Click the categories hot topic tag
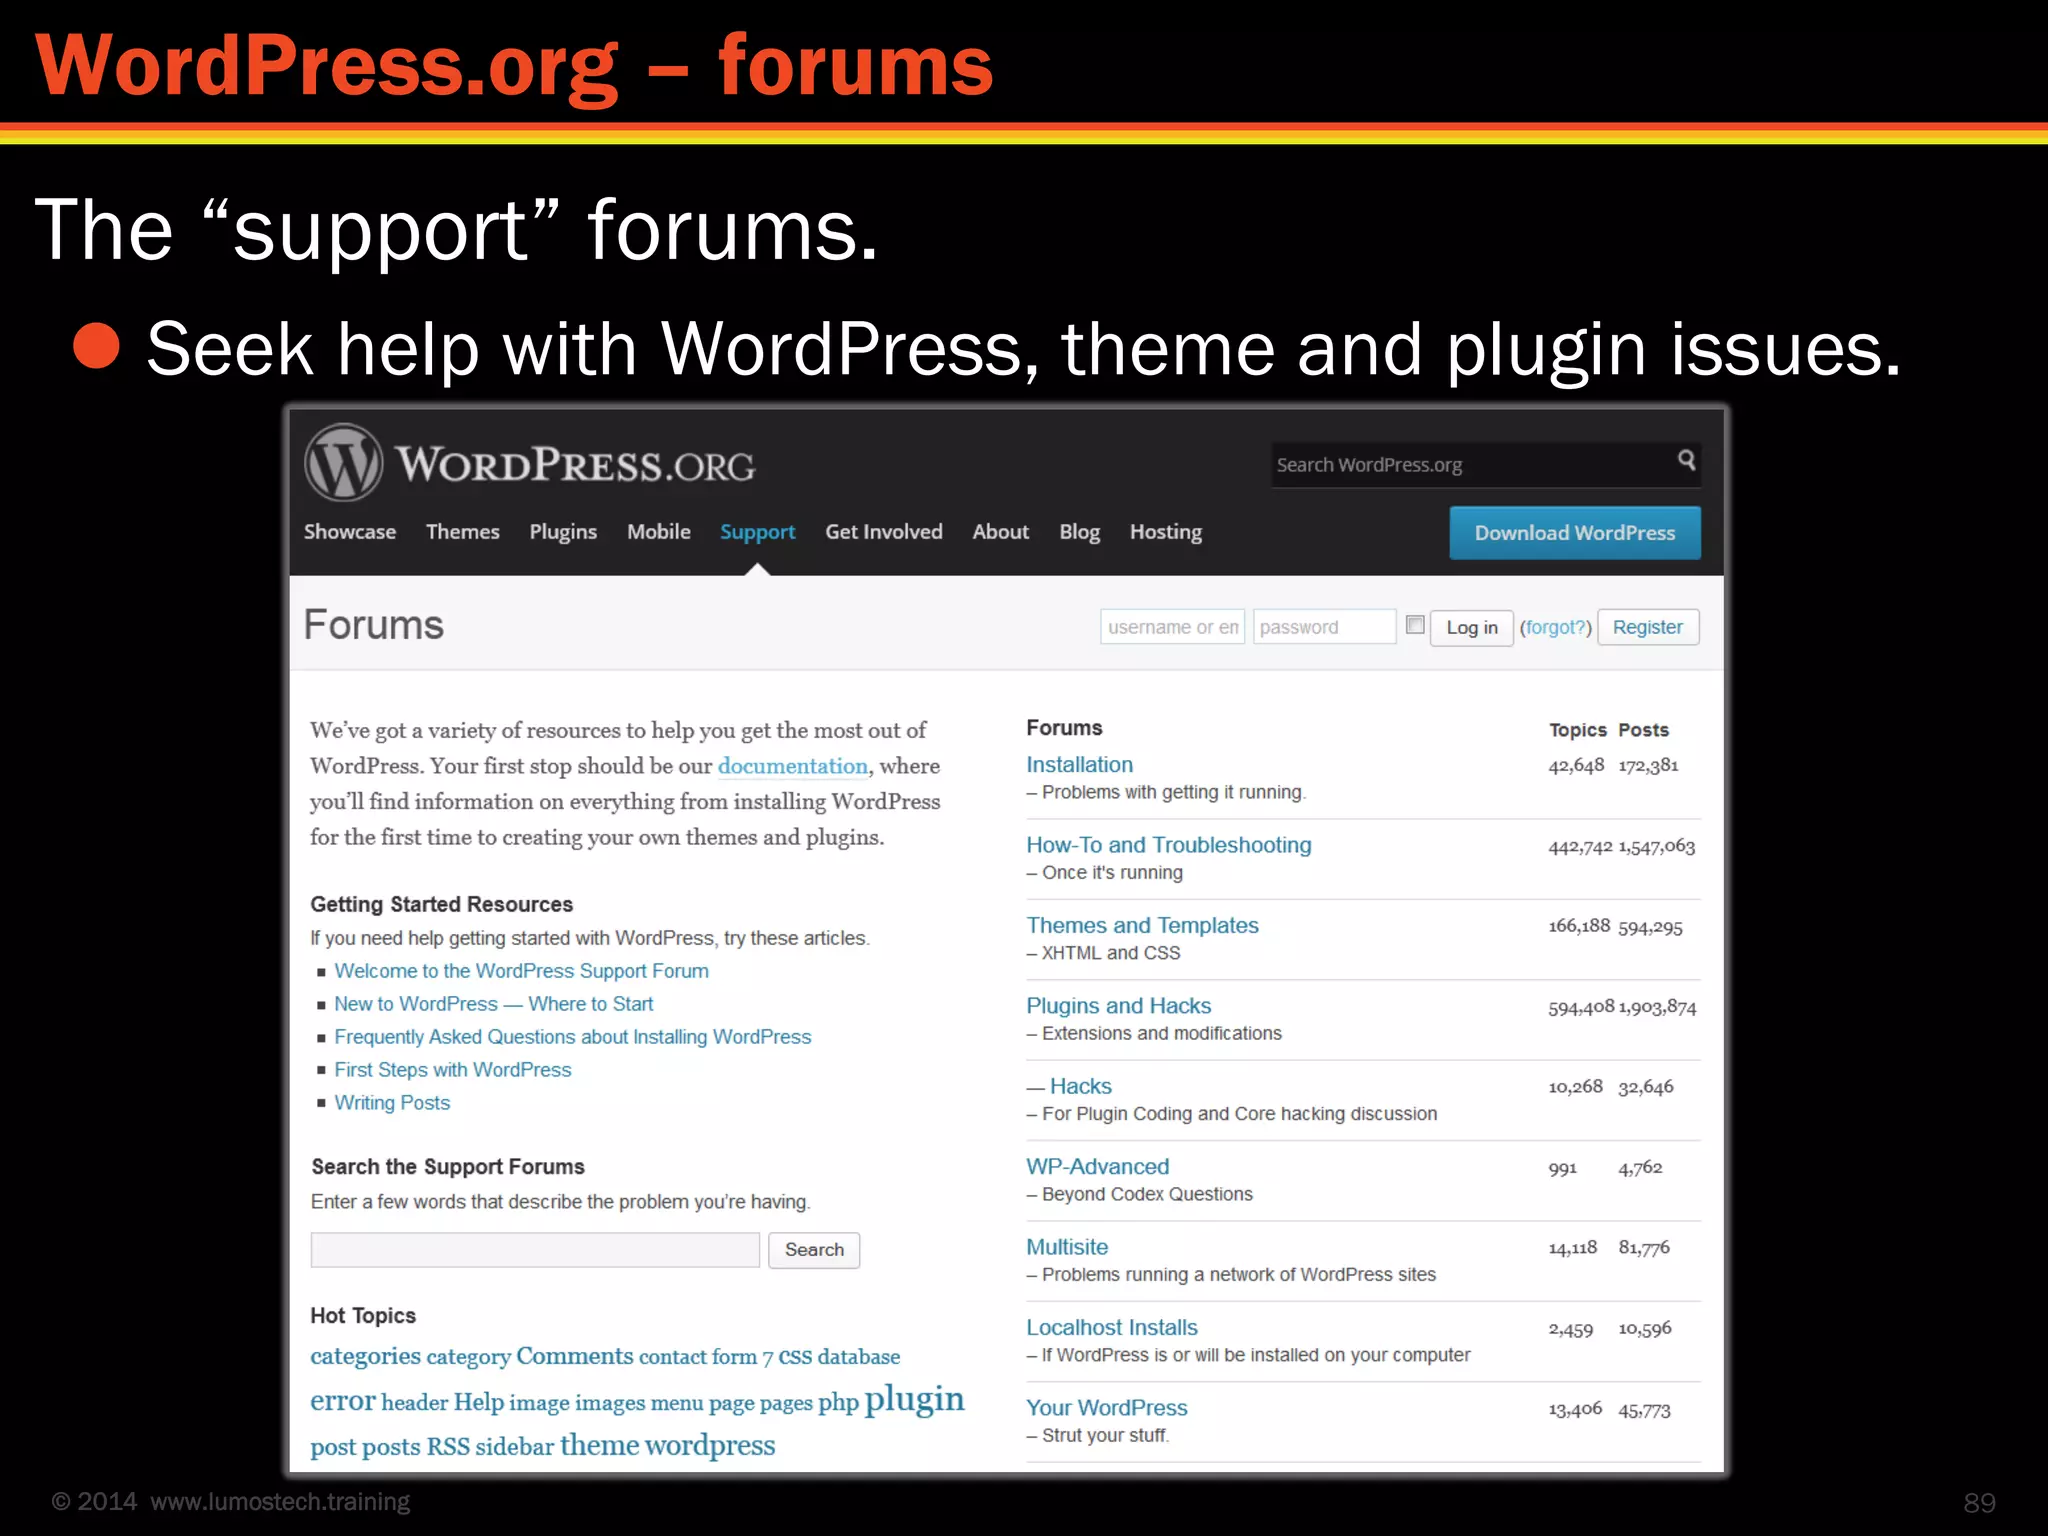 tap(365, 1357)
